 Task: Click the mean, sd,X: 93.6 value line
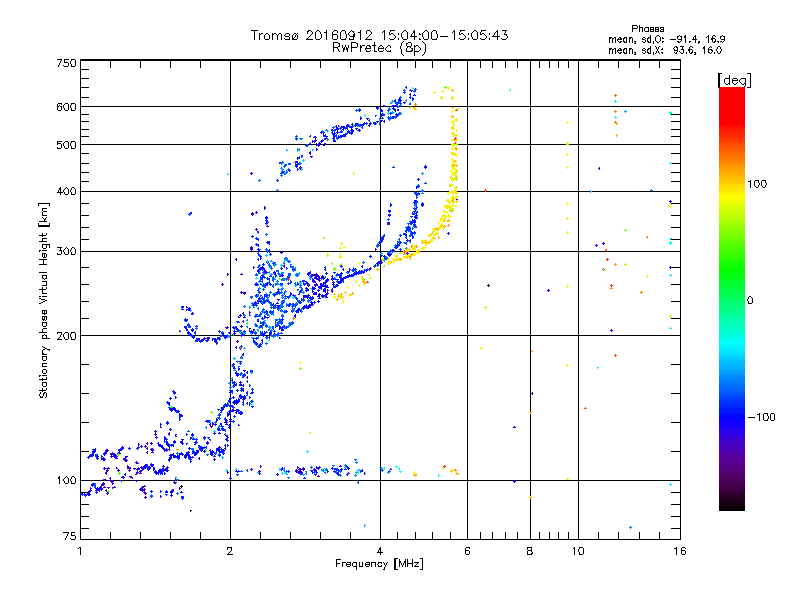(x=665, y=50)
